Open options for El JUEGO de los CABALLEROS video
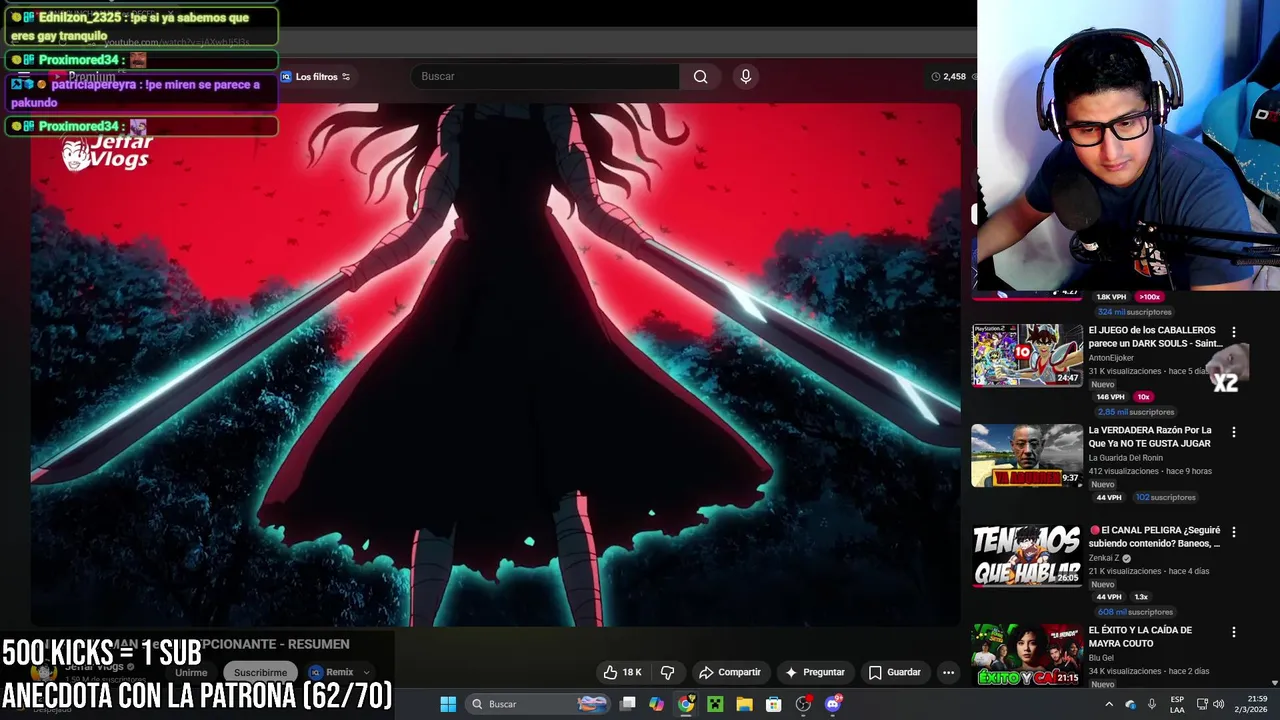Image resolution: width=1280 pixels, height=720 pixels. [x=1233, y=332]
